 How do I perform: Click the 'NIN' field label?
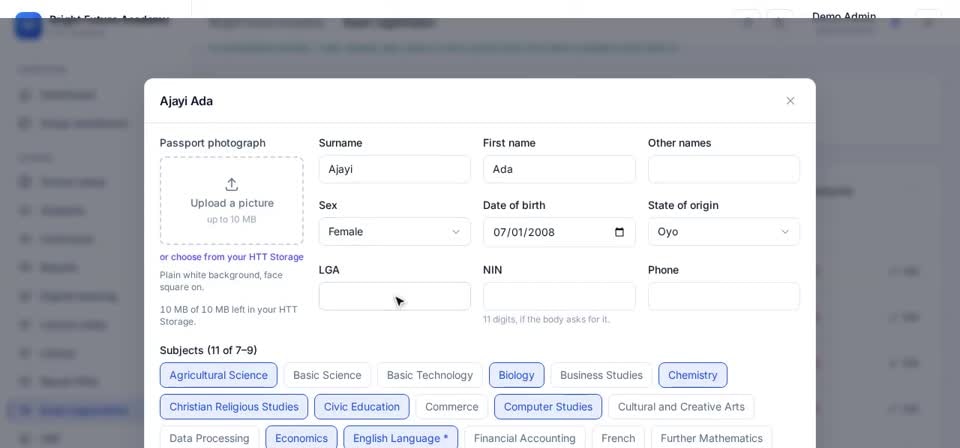point(492,270)
